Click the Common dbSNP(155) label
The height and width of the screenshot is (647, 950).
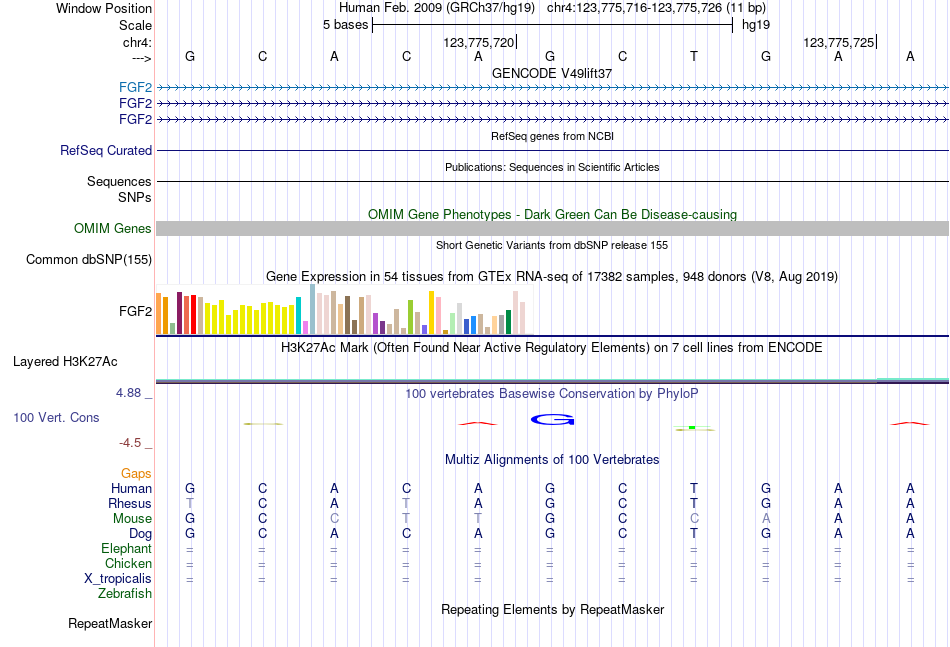pos(89,259)
